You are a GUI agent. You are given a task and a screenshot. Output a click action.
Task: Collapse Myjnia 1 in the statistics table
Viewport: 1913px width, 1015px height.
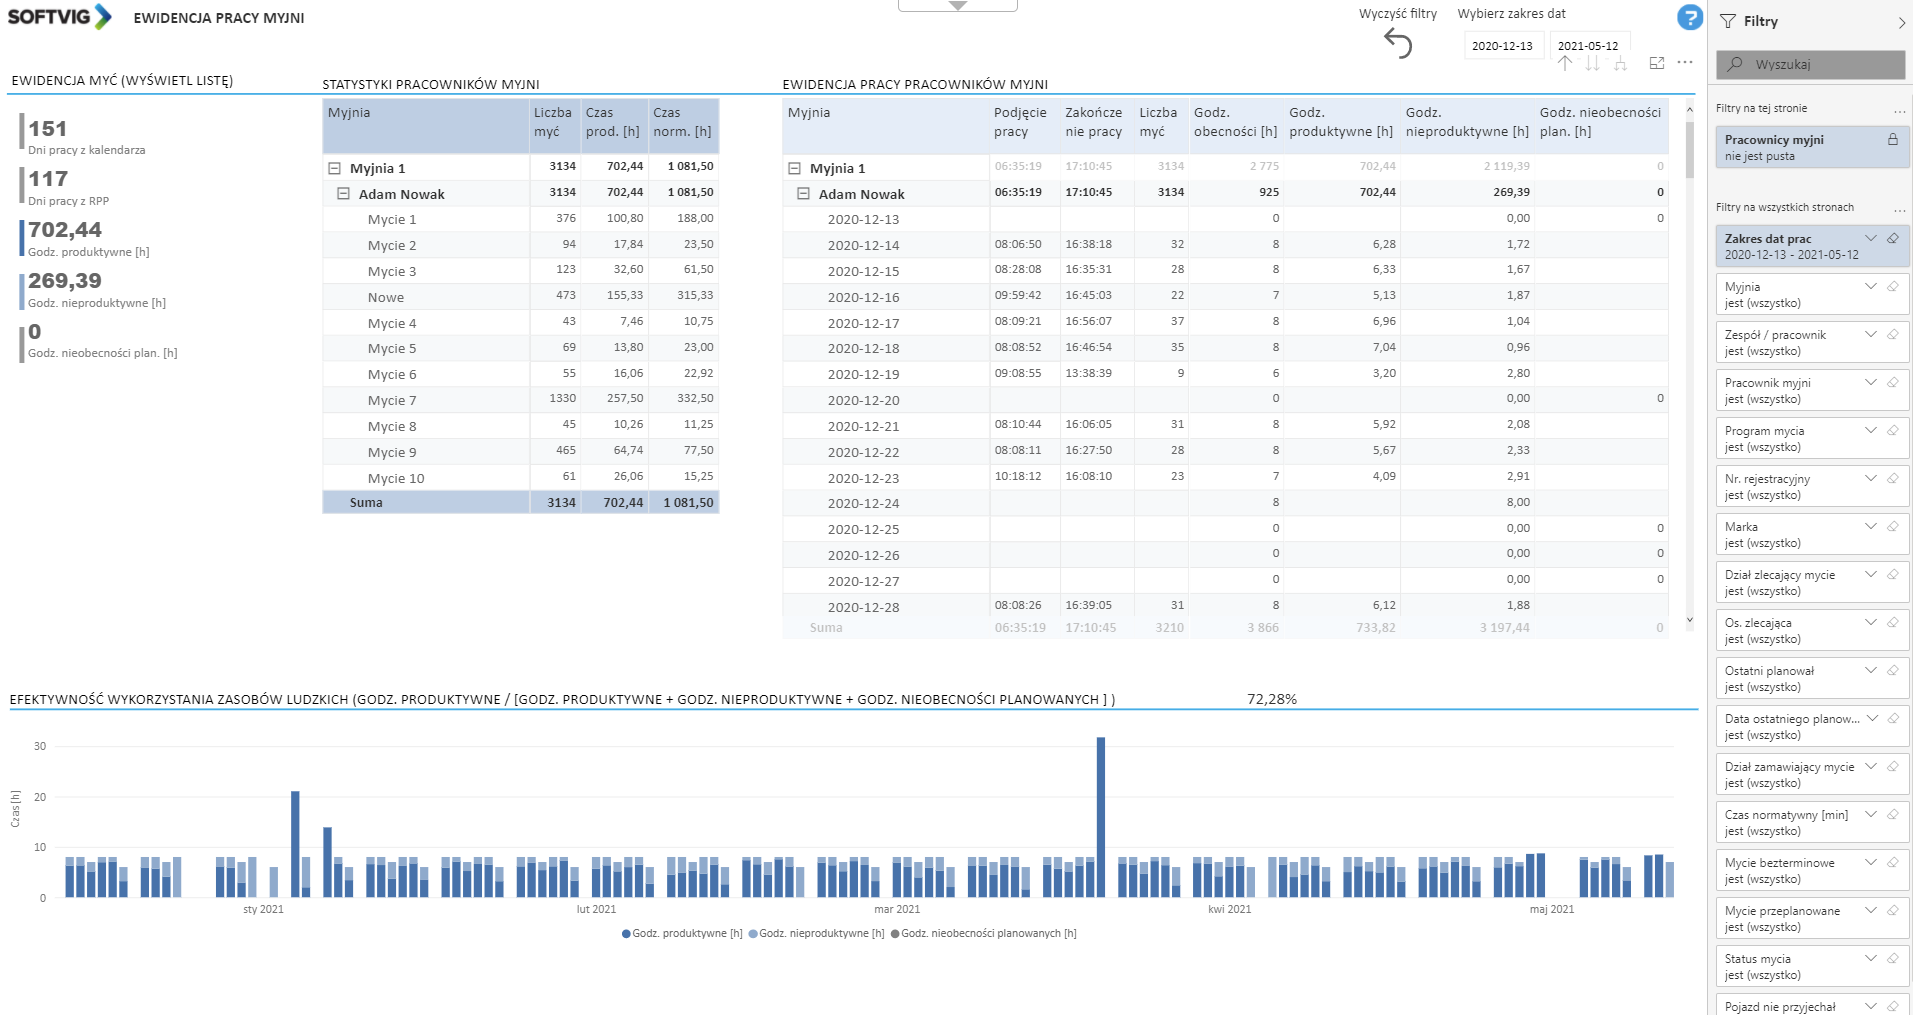click(x=335, y=168)
